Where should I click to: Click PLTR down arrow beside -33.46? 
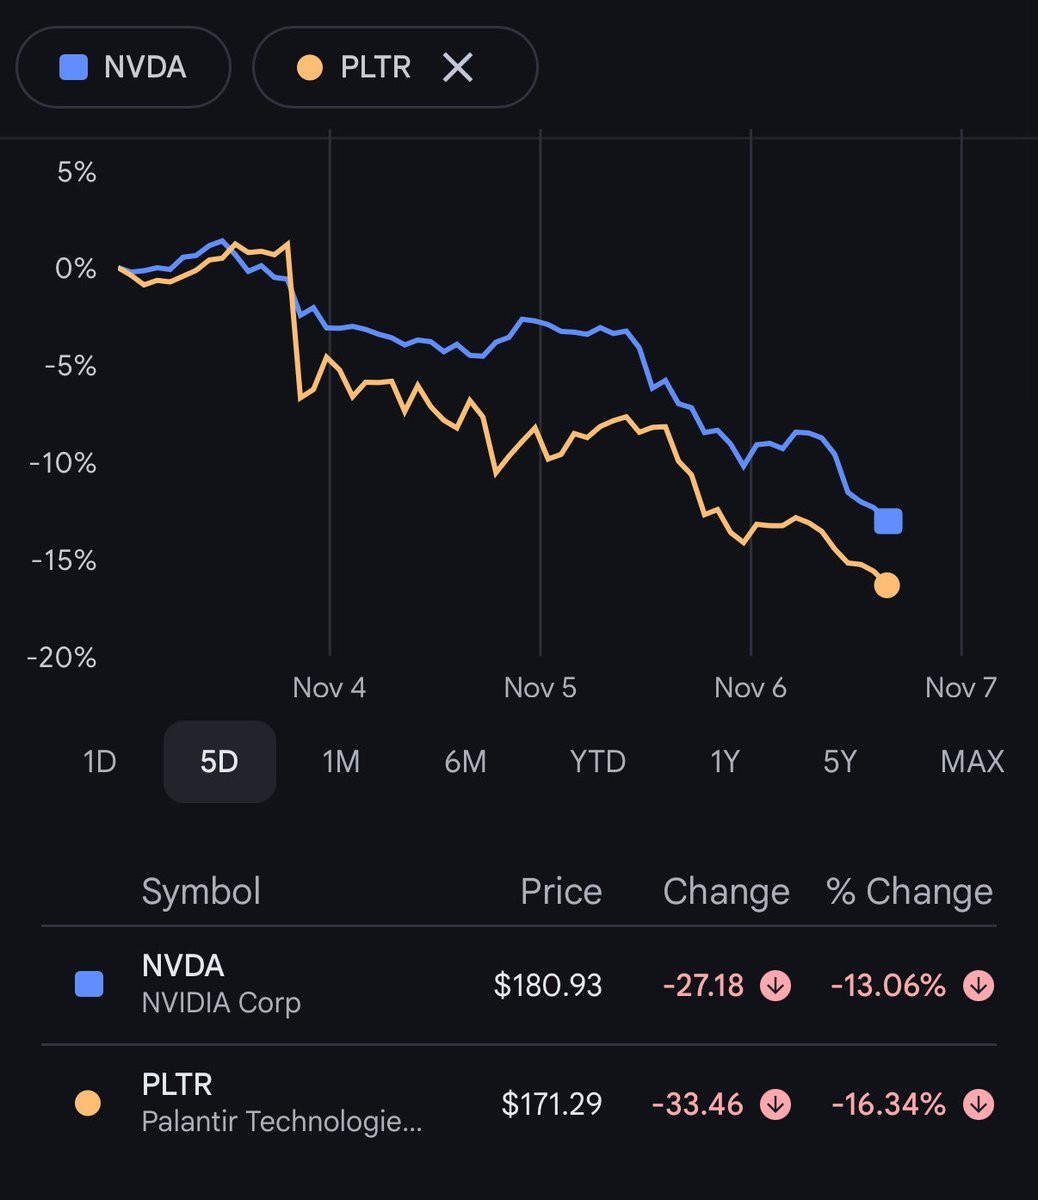(x=776, y=1105)
